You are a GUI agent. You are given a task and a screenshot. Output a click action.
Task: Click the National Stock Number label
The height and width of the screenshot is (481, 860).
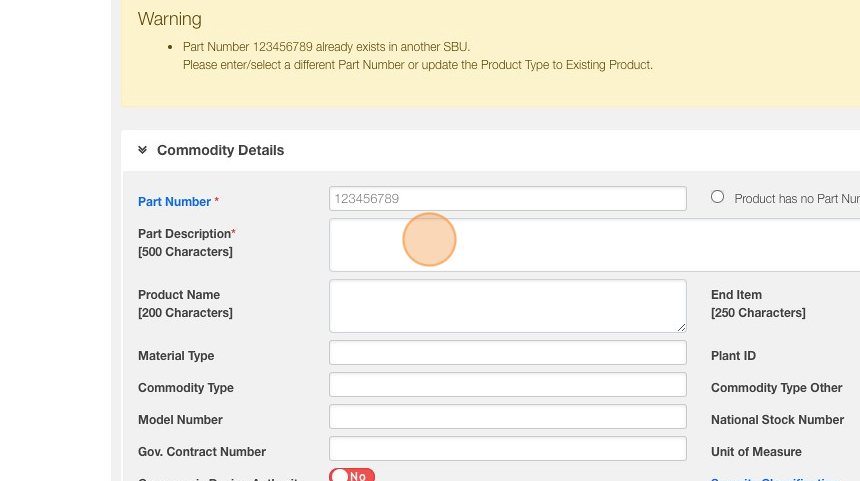[x=777, y=420]
